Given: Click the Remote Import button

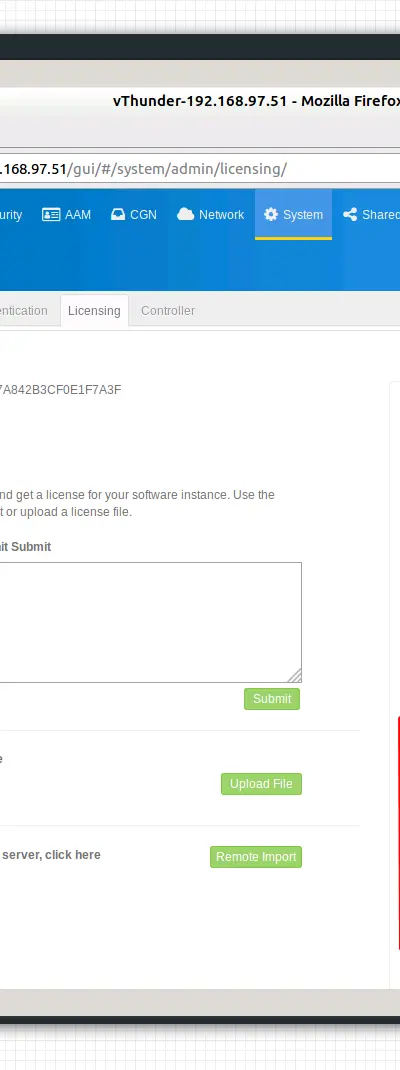Looking at the screenshot, I should point(256,856).
